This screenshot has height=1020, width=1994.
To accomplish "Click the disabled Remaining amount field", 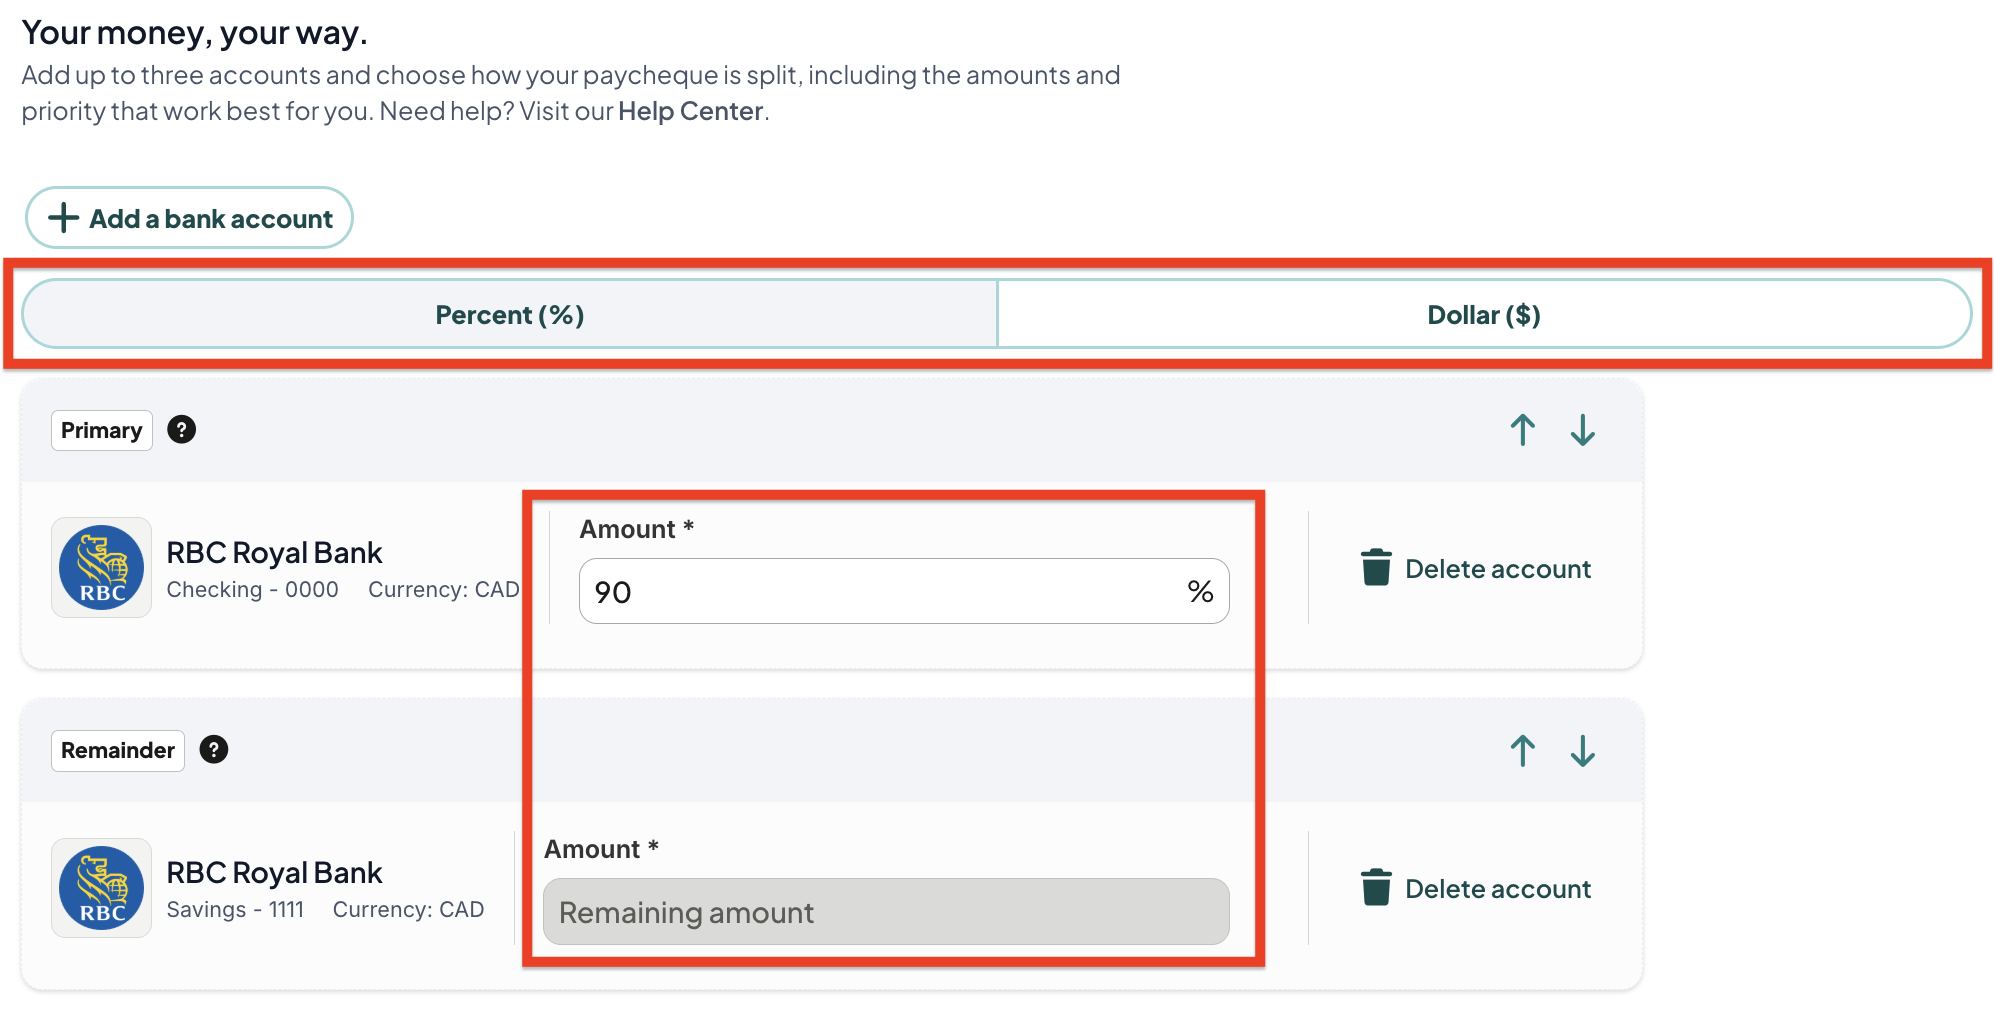I will [x=886, y=911].
